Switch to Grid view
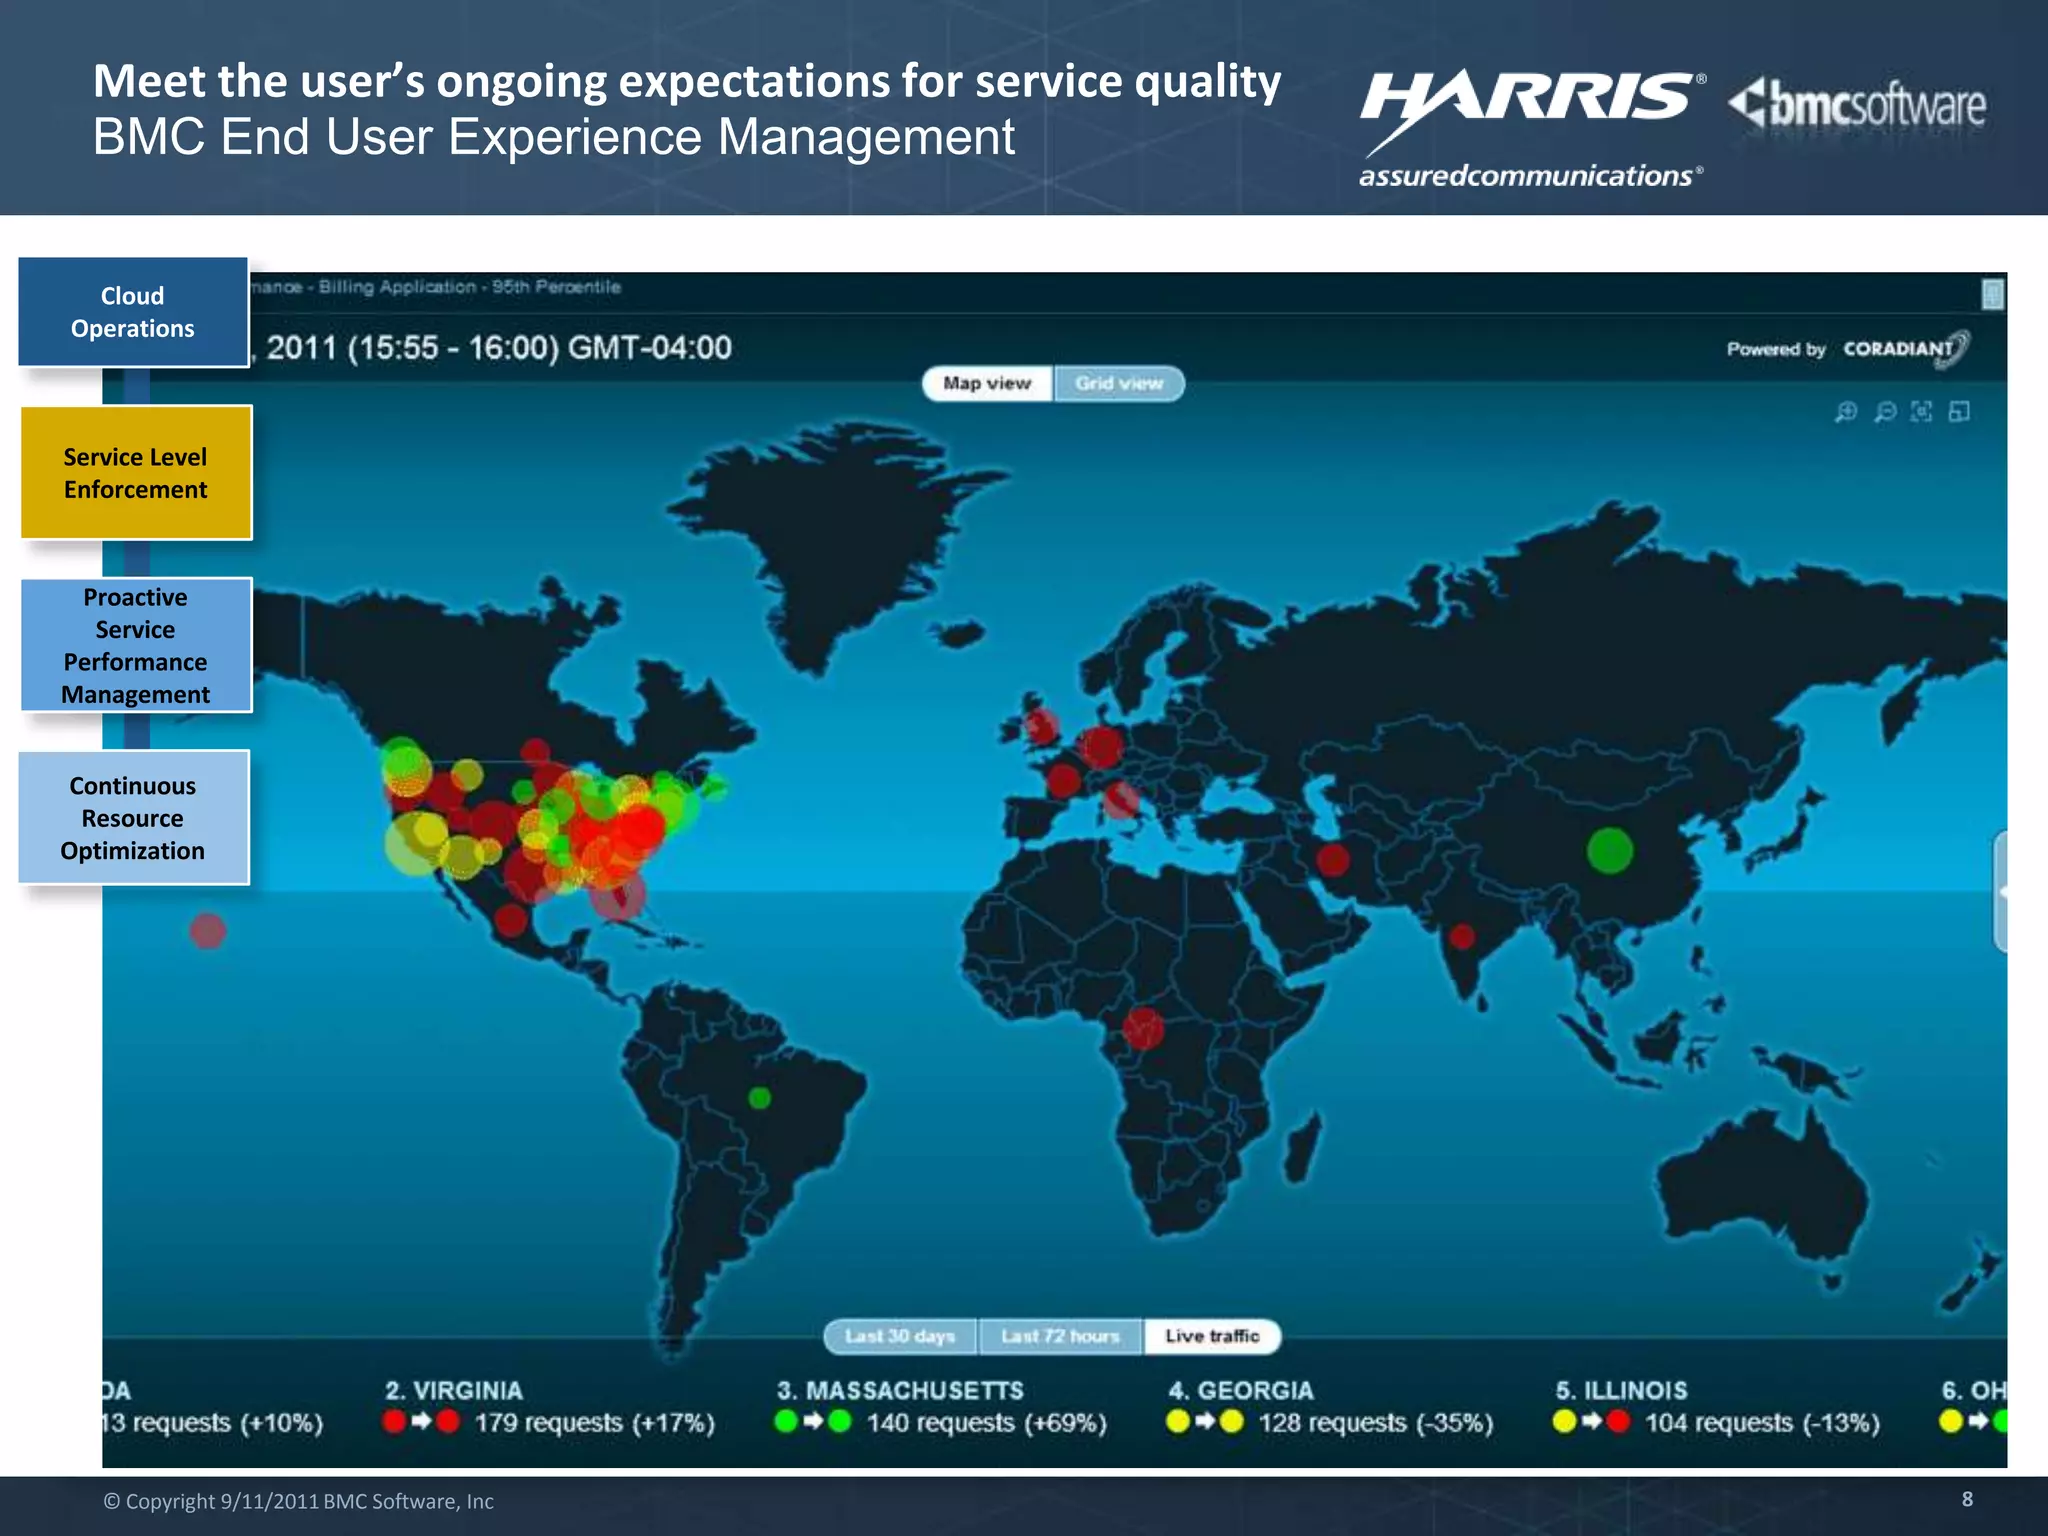Image resolution: width=2048 pixels, height=1536 pixels. (x=1119, y=383)
